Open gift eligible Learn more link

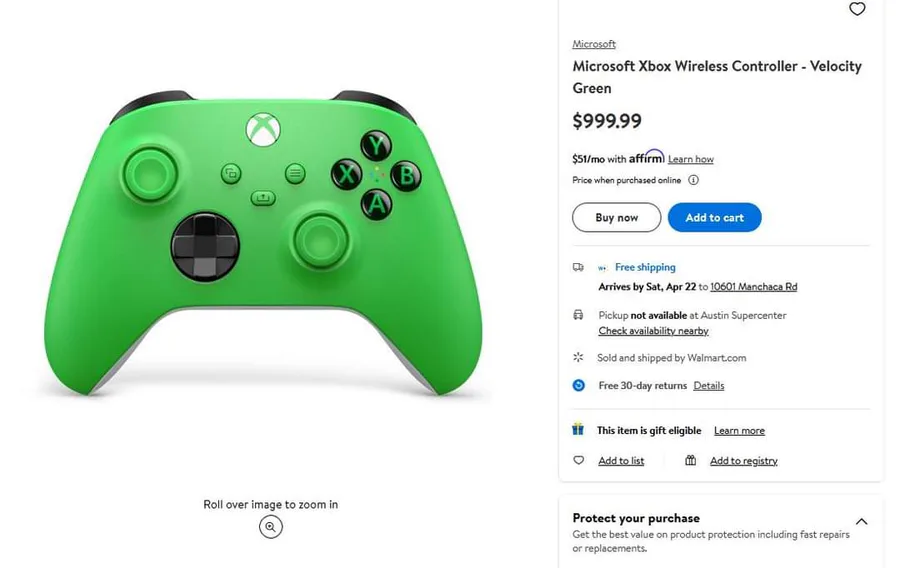(739, 431)
